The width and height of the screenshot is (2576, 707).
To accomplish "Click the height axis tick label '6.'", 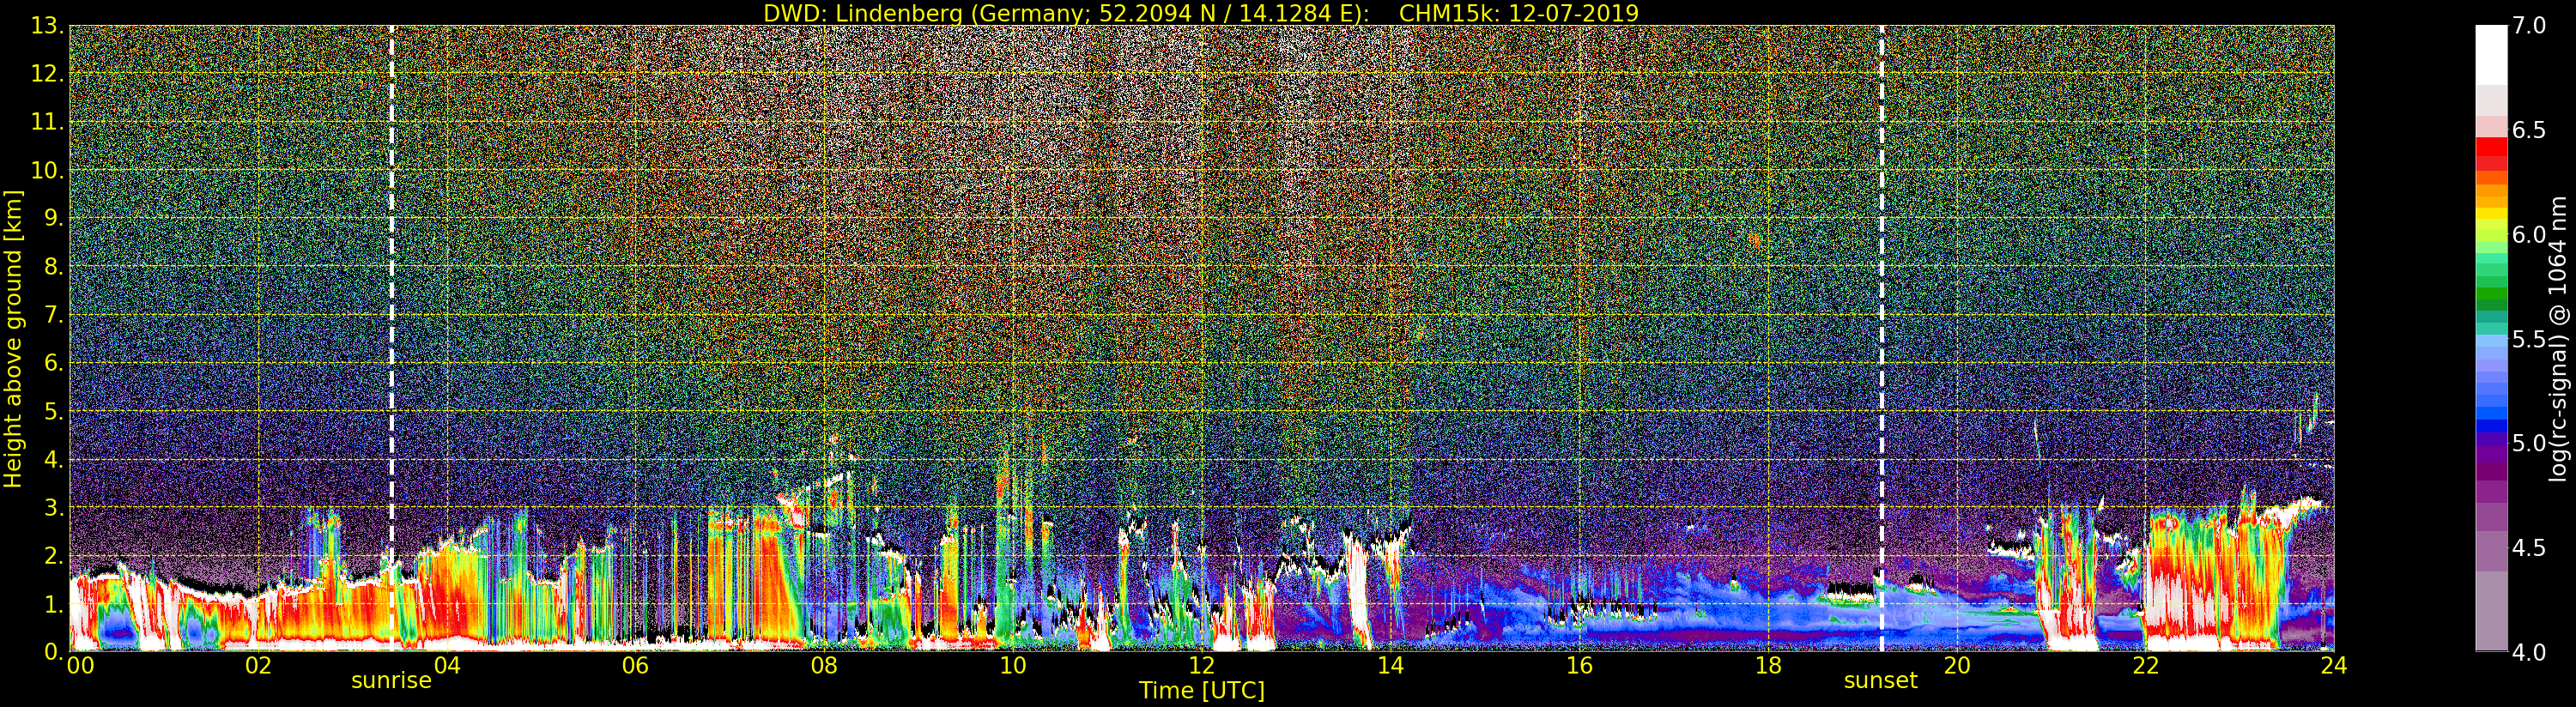I will pyautogui.click(x=54, y=363).
